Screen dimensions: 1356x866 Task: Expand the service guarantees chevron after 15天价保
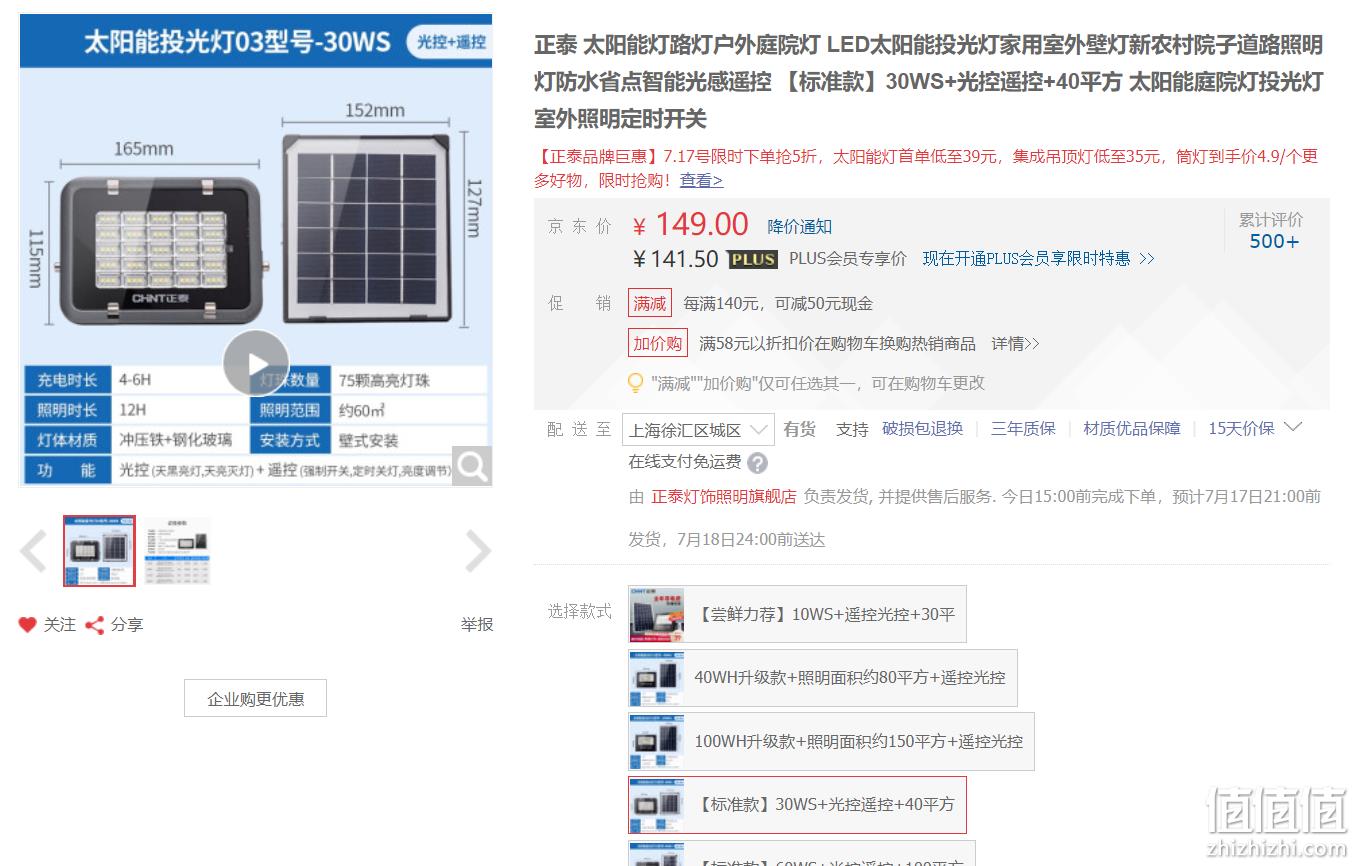pyautogui.click(x=1292, y=427)
